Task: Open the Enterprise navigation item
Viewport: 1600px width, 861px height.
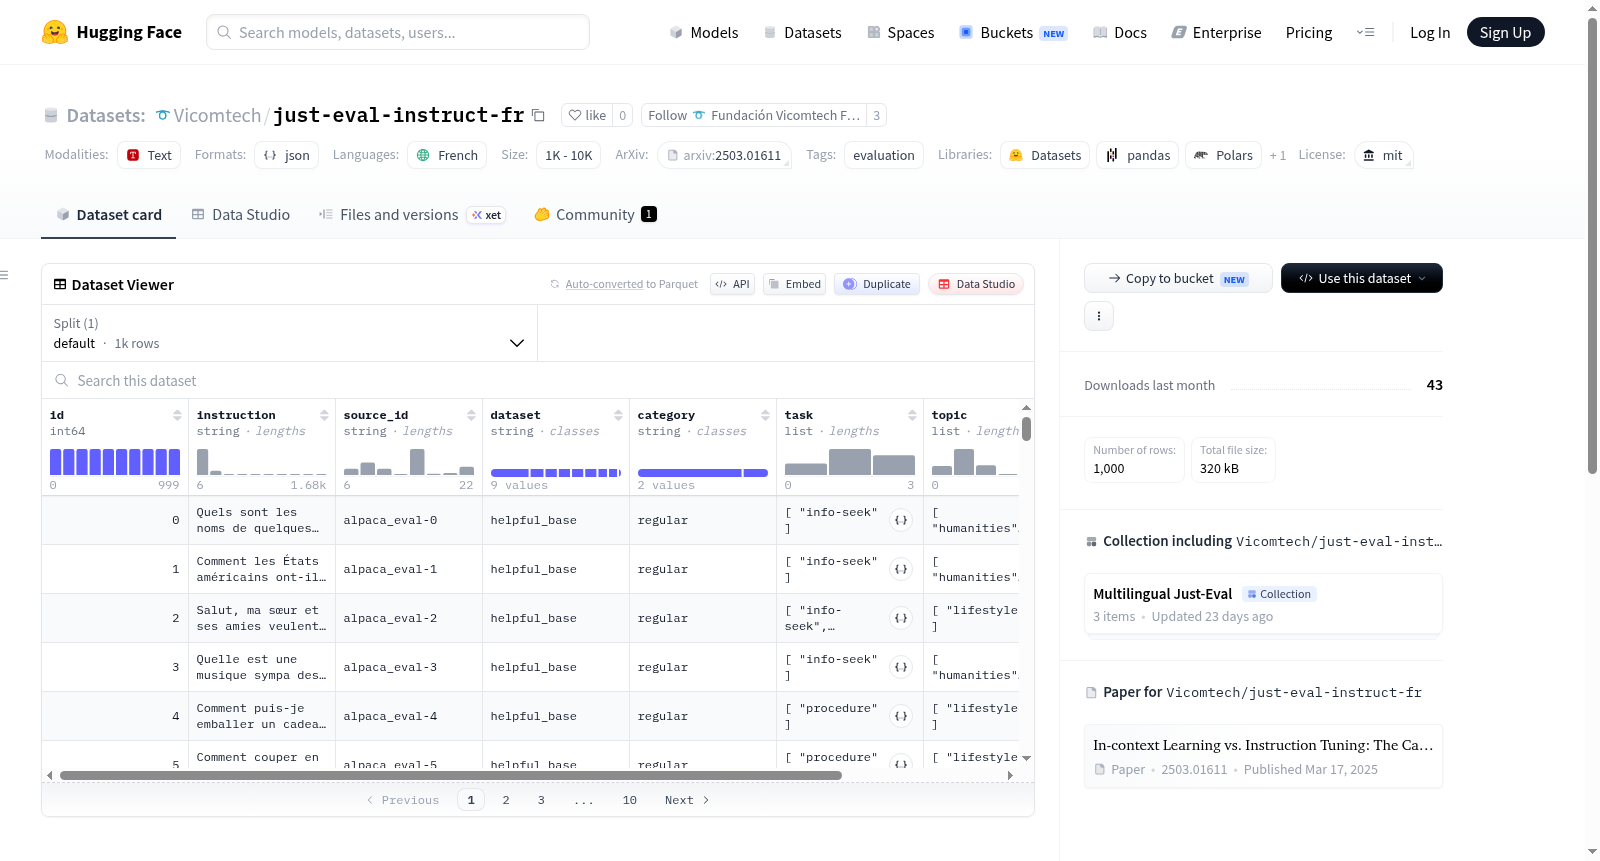Action: pos(1217,32)
